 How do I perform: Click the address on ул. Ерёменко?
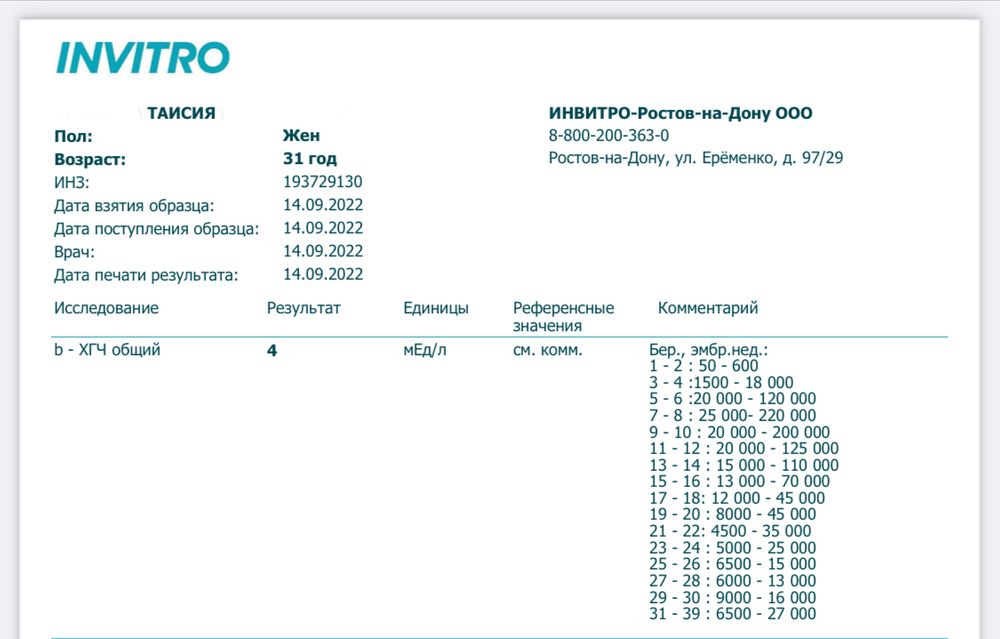click(x=695, y=158)
